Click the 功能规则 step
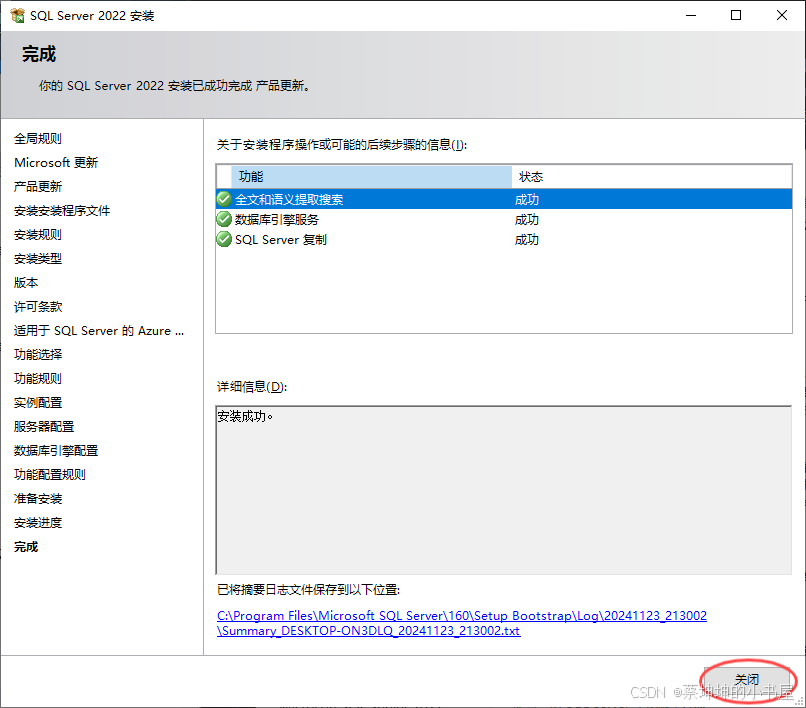 pos(38,378)
